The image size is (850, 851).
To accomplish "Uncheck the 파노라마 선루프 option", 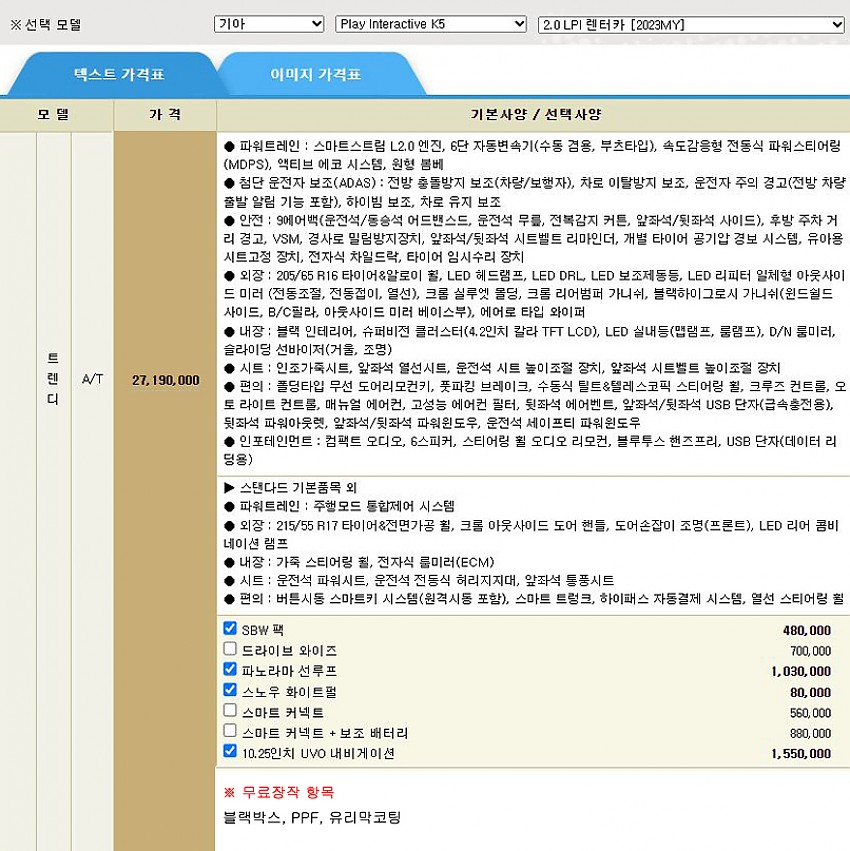I will [x=231, y=670].
